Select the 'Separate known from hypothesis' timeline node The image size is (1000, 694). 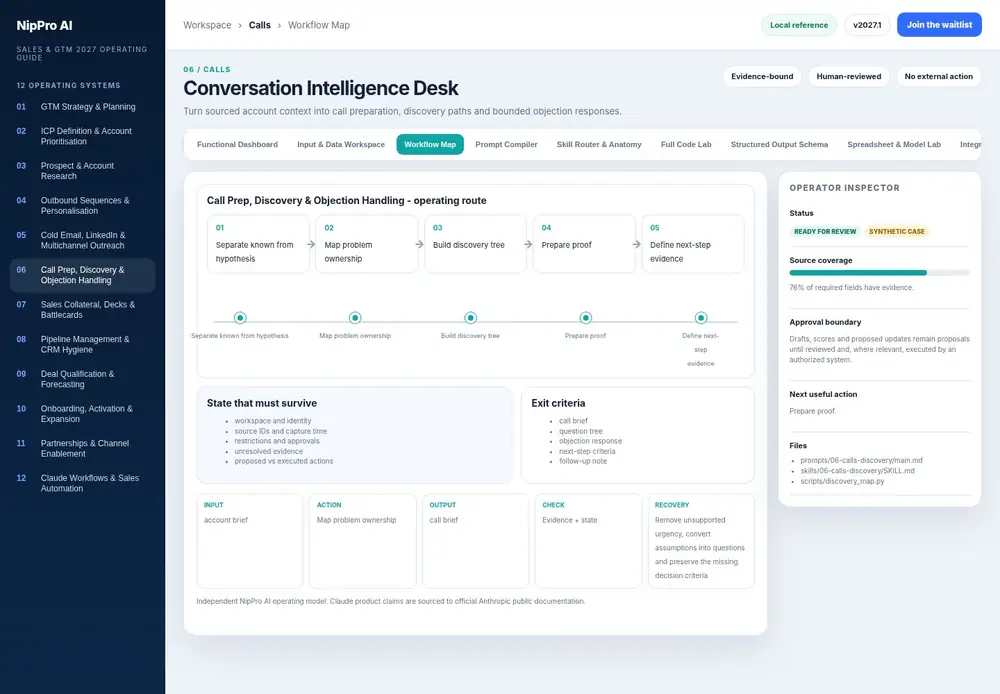[240, 318]
